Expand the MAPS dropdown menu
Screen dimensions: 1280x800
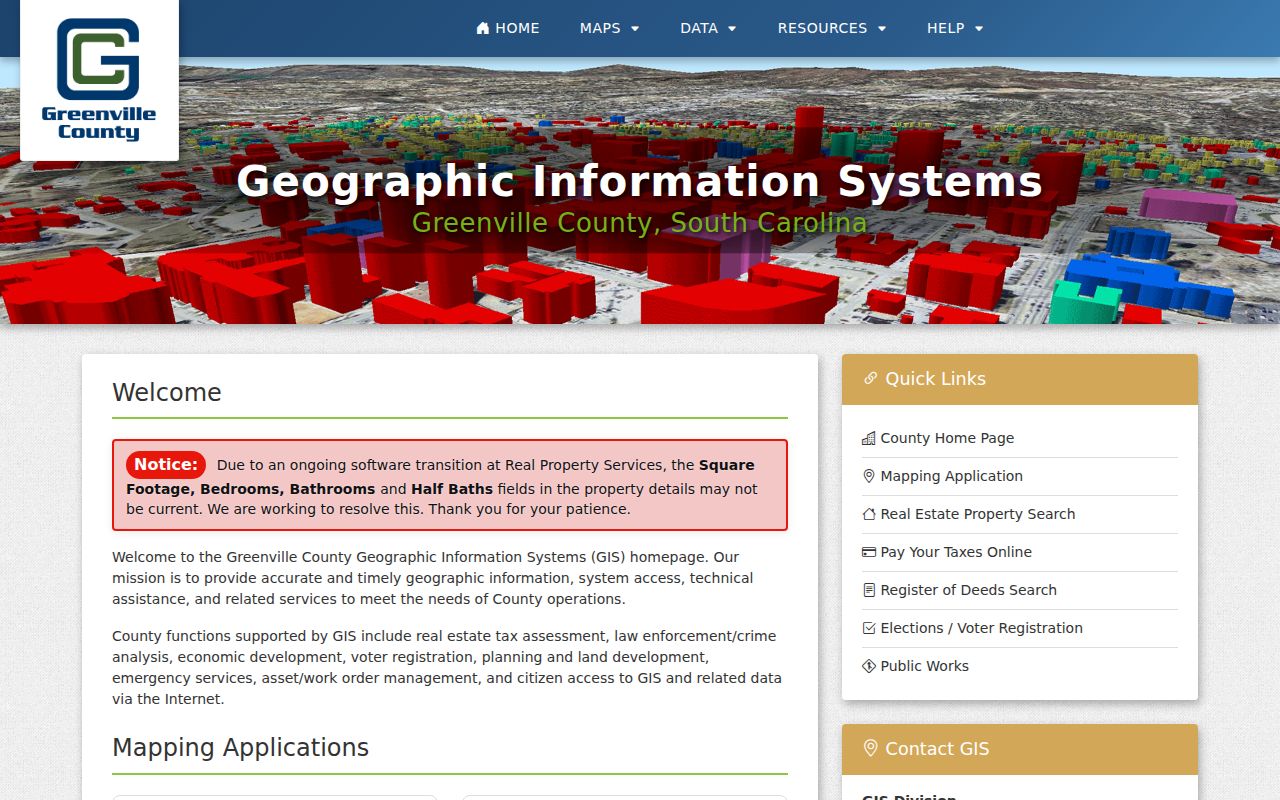(610, 28)
